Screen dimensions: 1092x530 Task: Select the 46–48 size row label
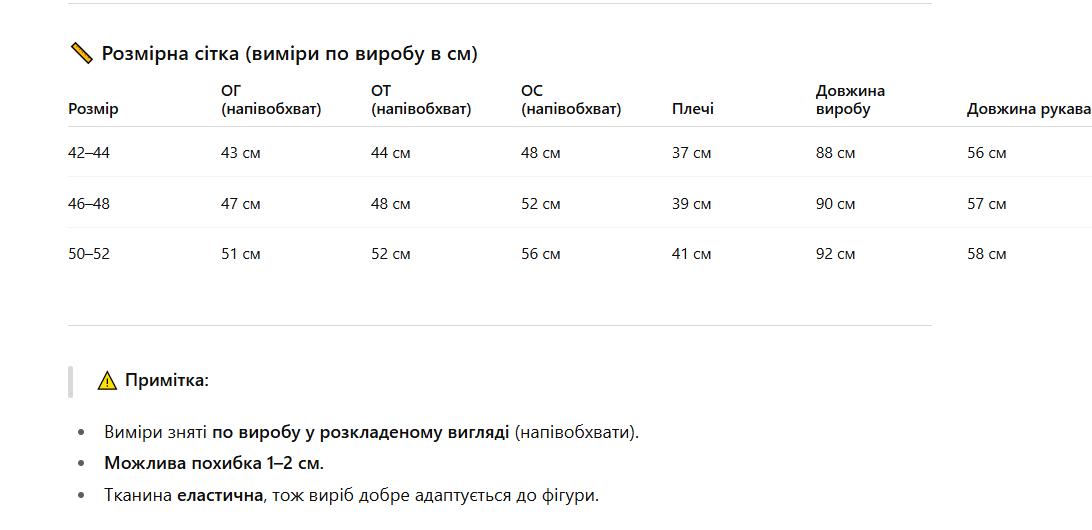89,204
